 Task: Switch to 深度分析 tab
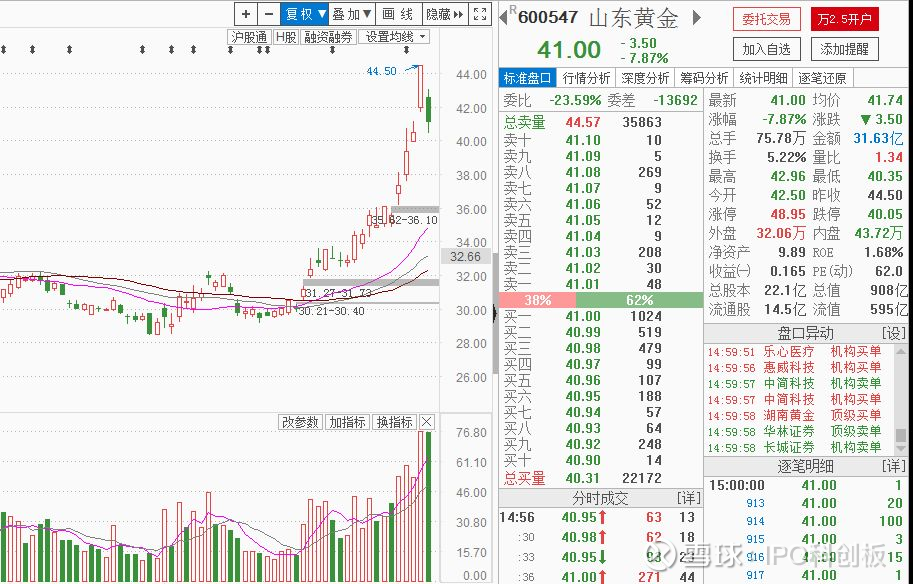point(645,78)
